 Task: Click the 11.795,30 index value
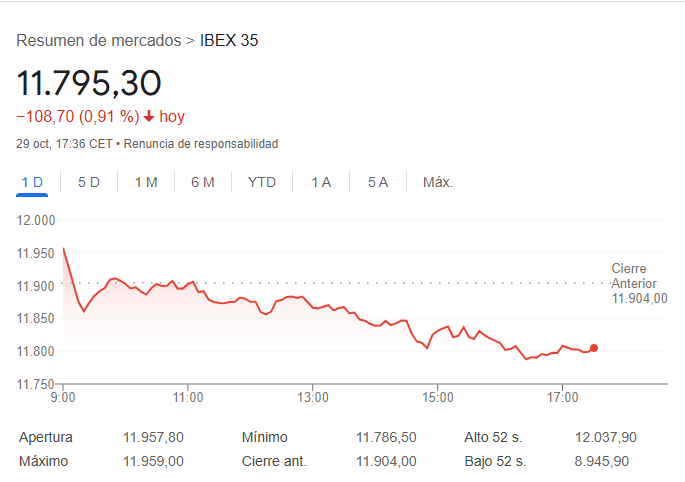coord(89,83)
